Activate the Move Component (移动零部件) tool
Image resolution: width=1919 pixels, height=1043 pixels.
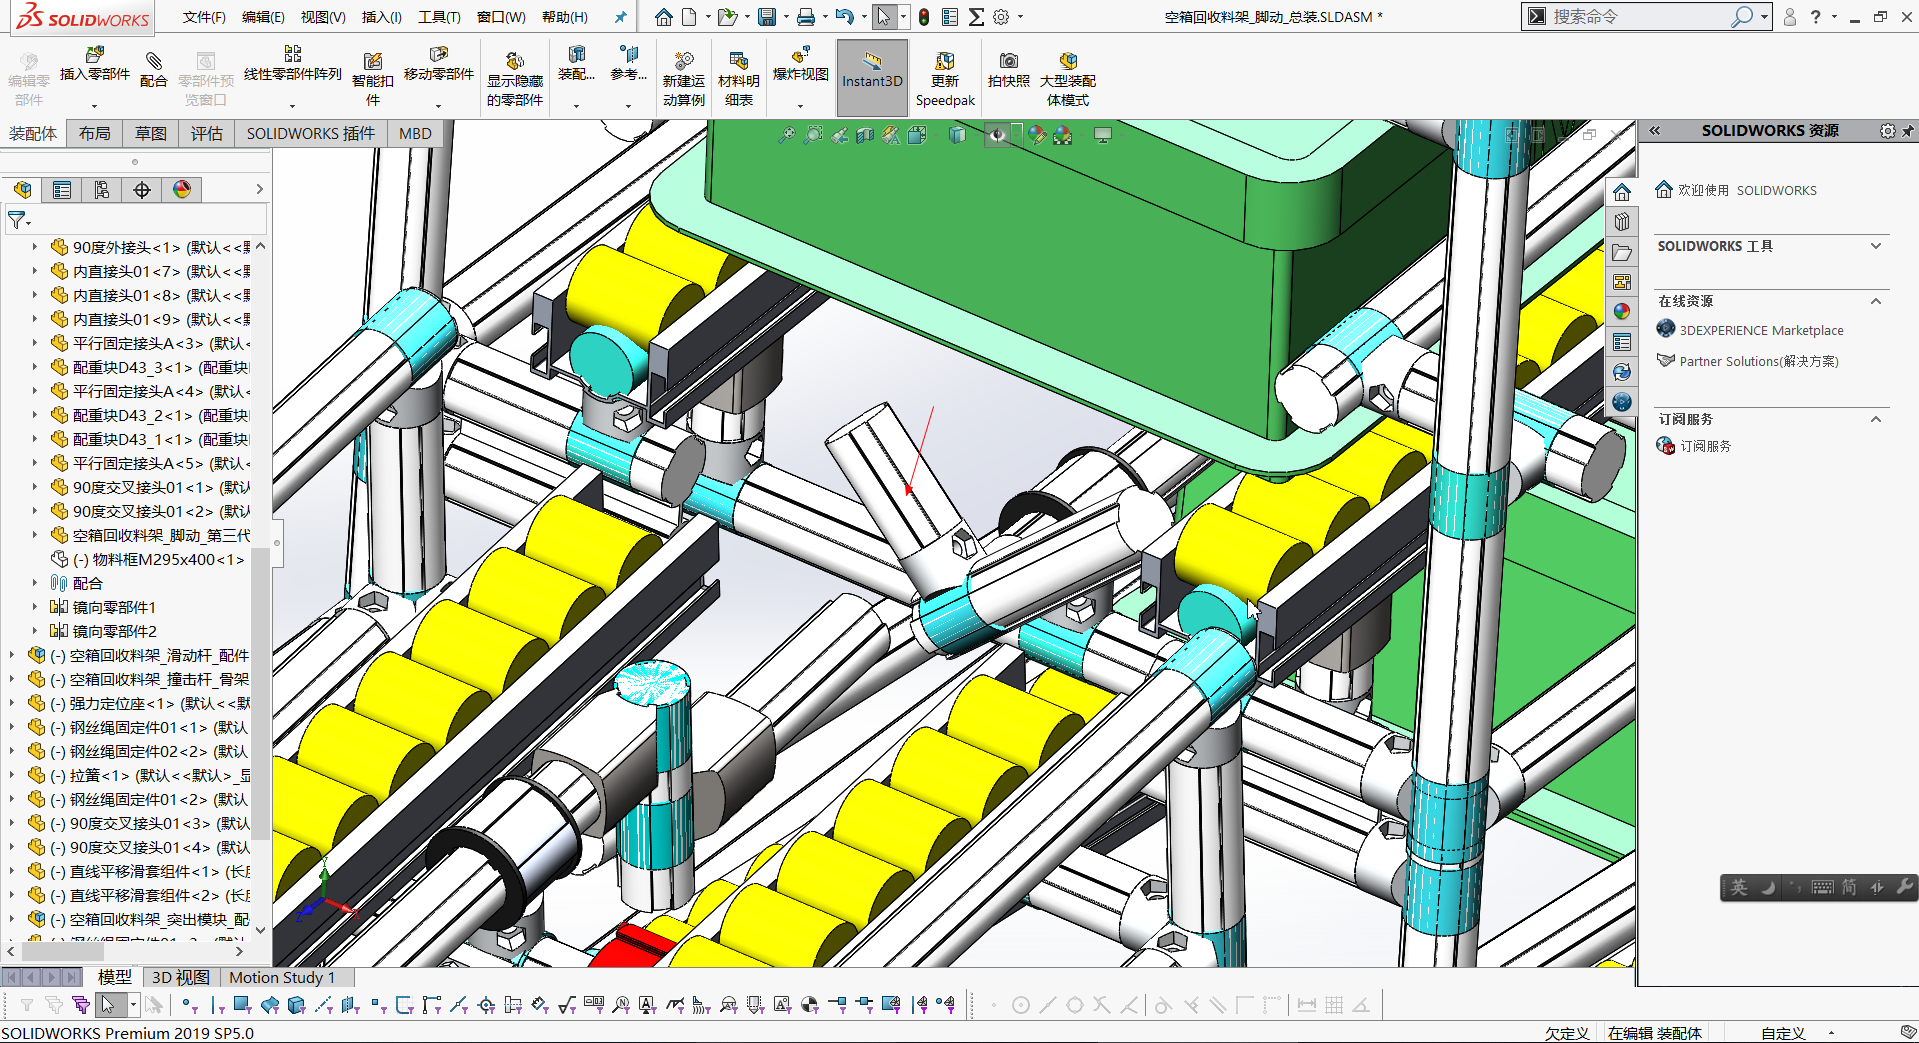438,64
